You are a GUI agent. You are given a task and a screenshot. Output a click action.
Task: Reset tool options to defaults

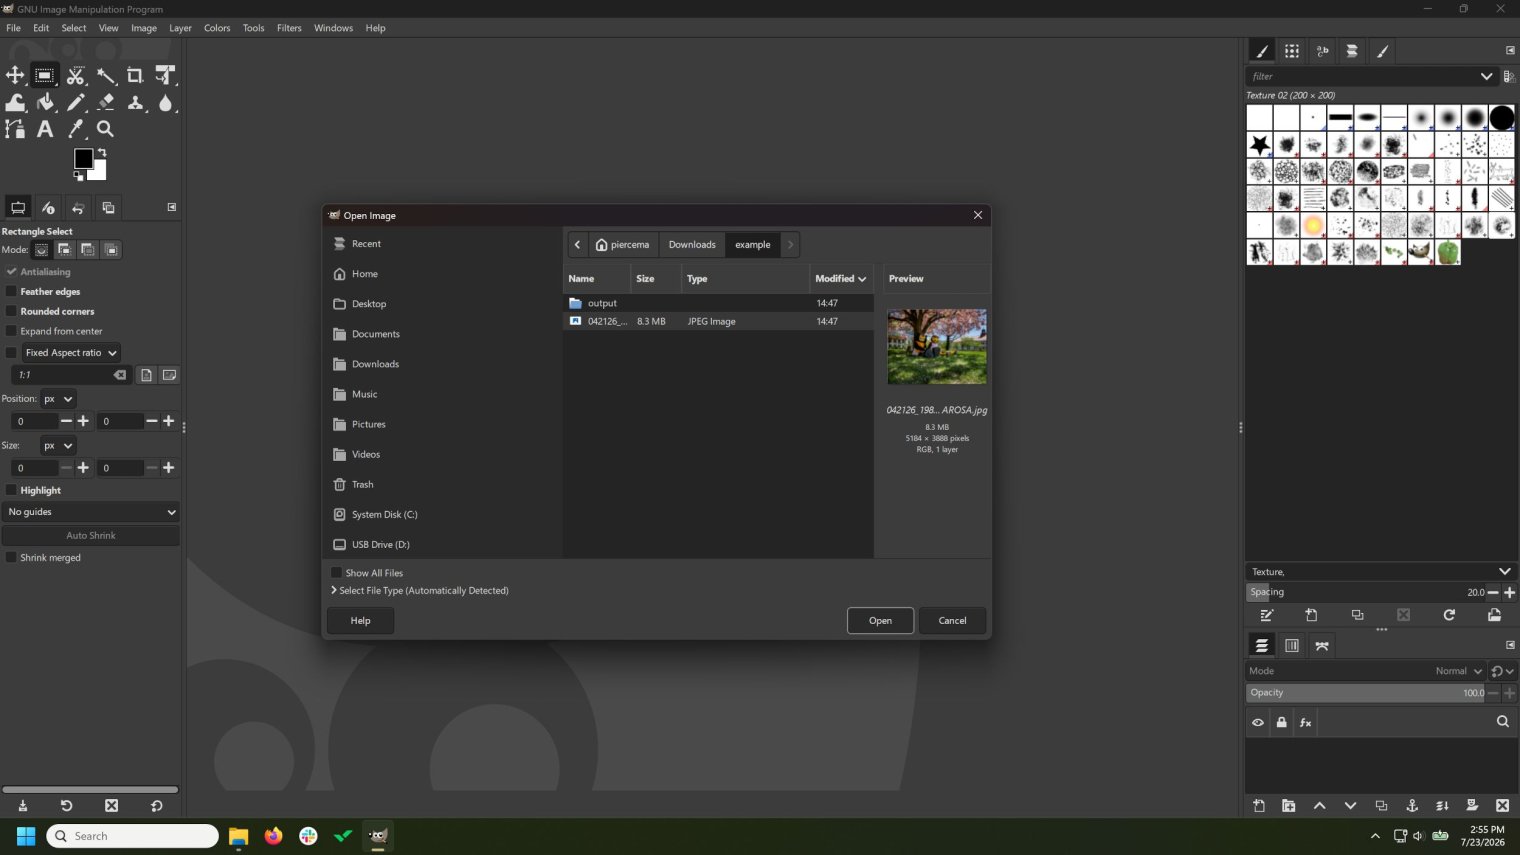(156, 806)
